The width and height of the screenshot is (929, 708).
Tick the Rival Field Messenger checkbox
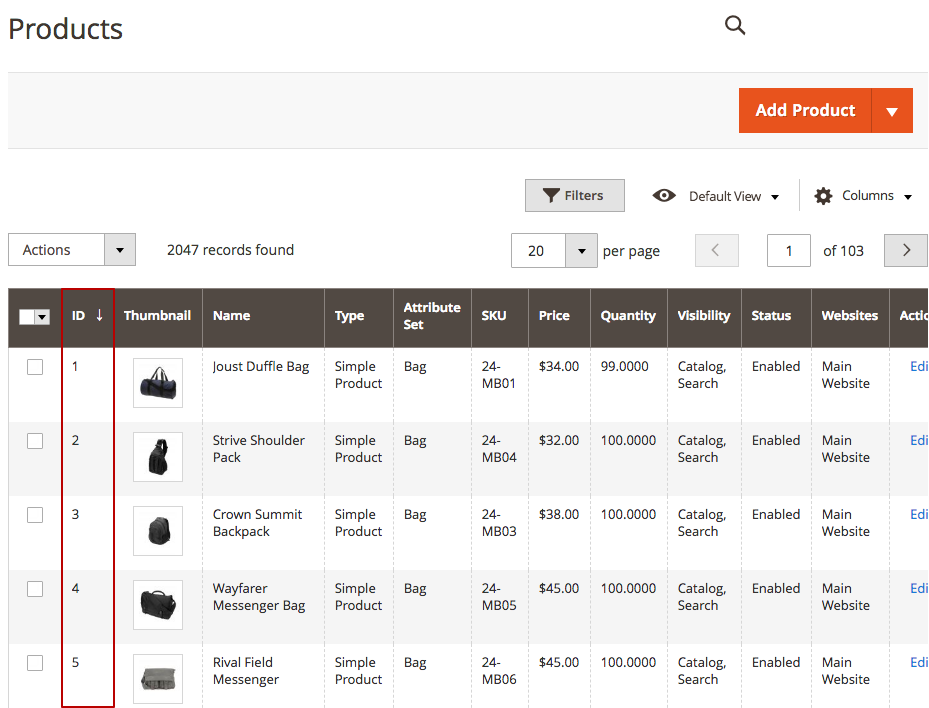[35, 663]
